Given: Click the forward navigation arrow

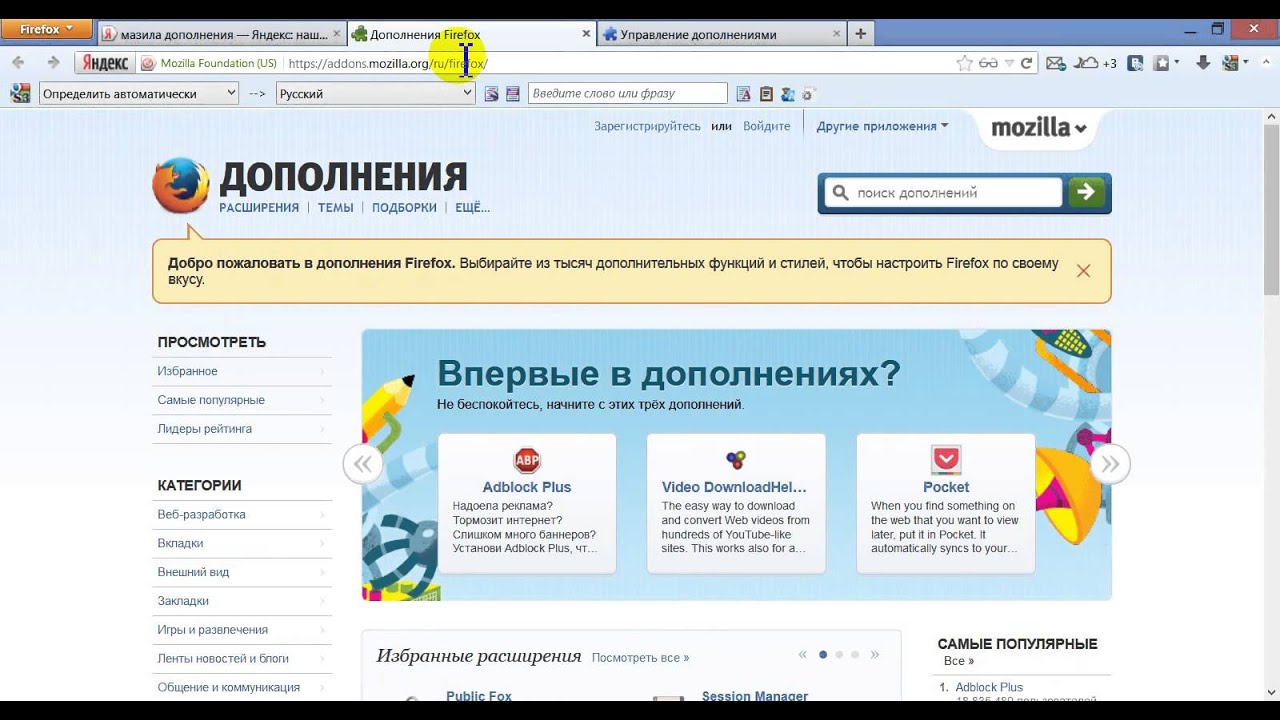Looking at the screenshot, I should [x=53, y=63].
